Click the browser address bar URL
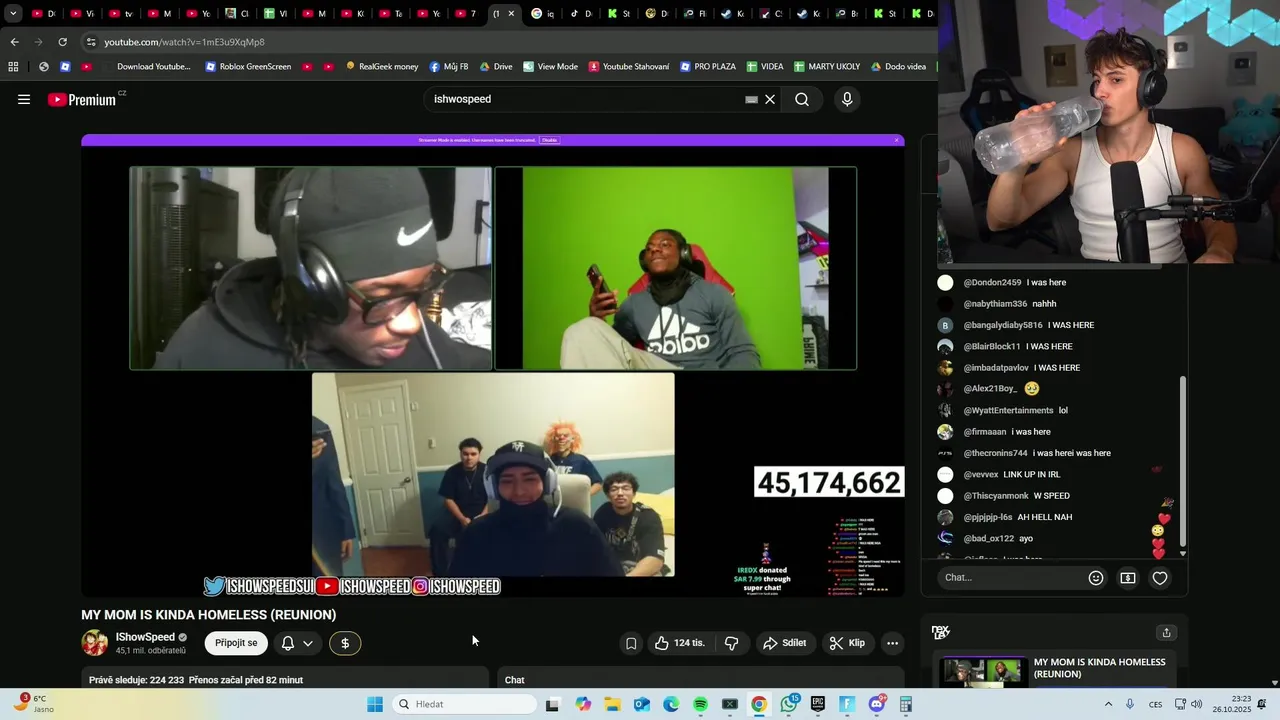Image resolution: width=1280 pixels, height=720 pixels. [184, 42]
